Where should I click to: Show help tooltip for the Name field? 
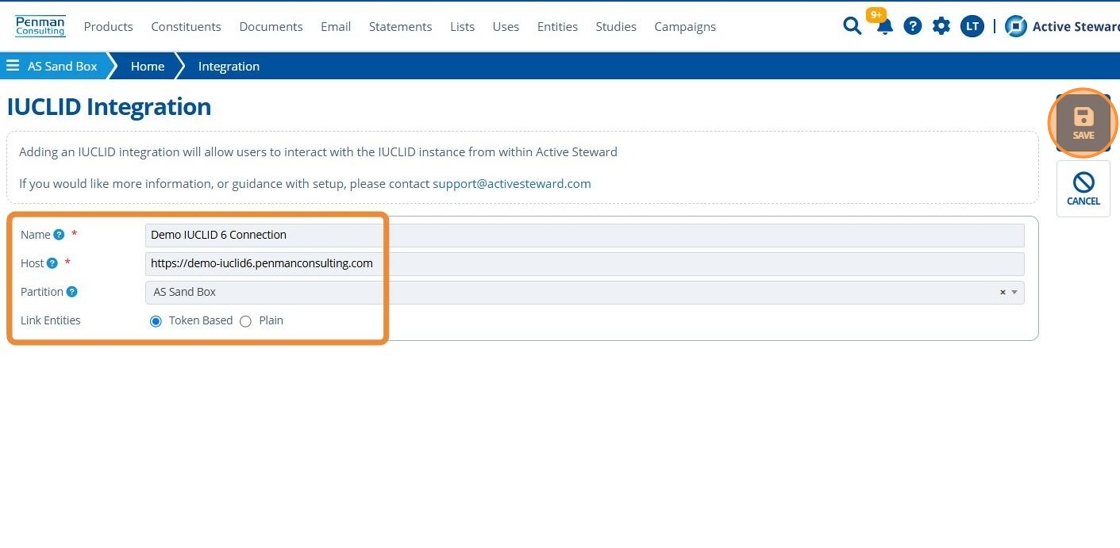click(59, 234)
